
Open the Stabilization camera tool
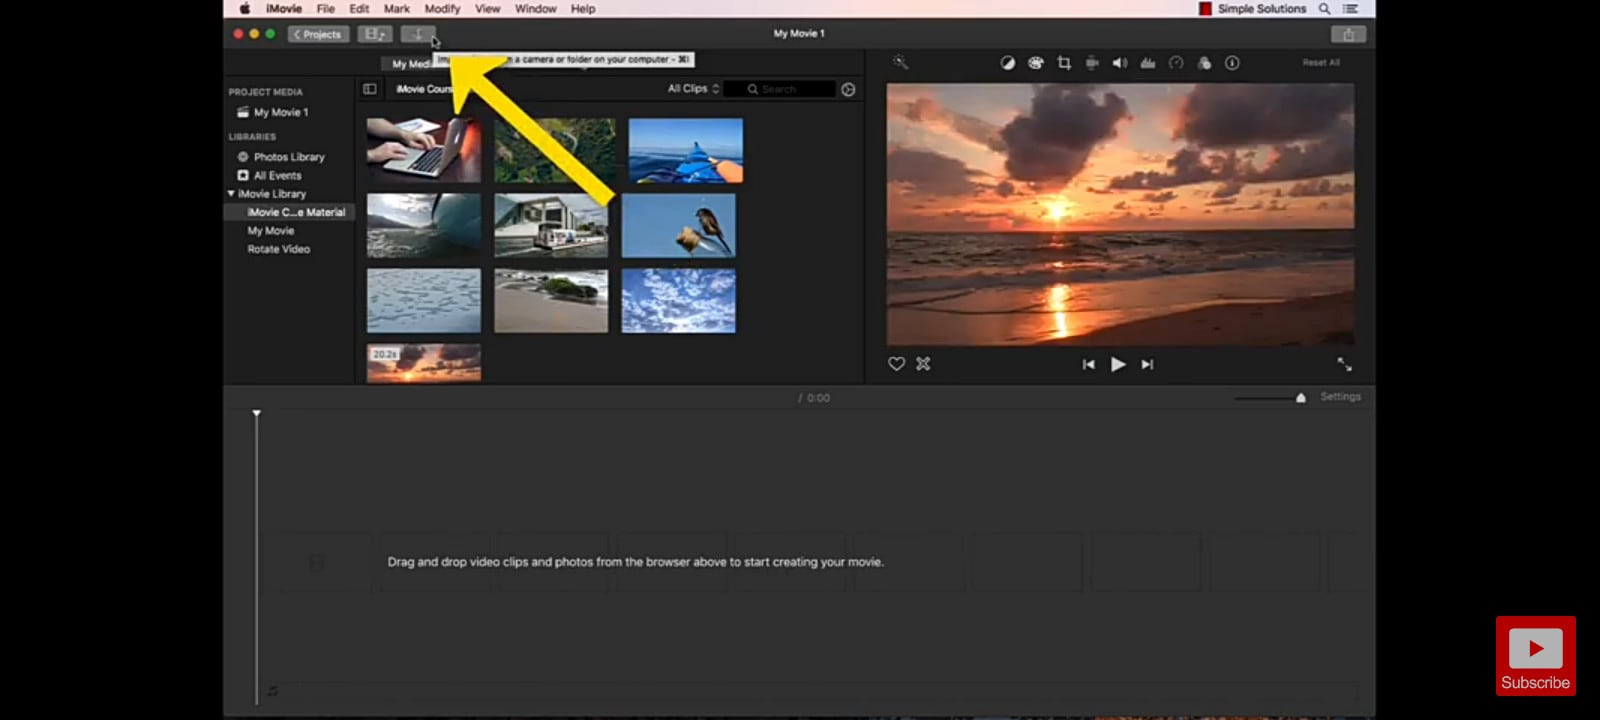(x=1092, y=63)
